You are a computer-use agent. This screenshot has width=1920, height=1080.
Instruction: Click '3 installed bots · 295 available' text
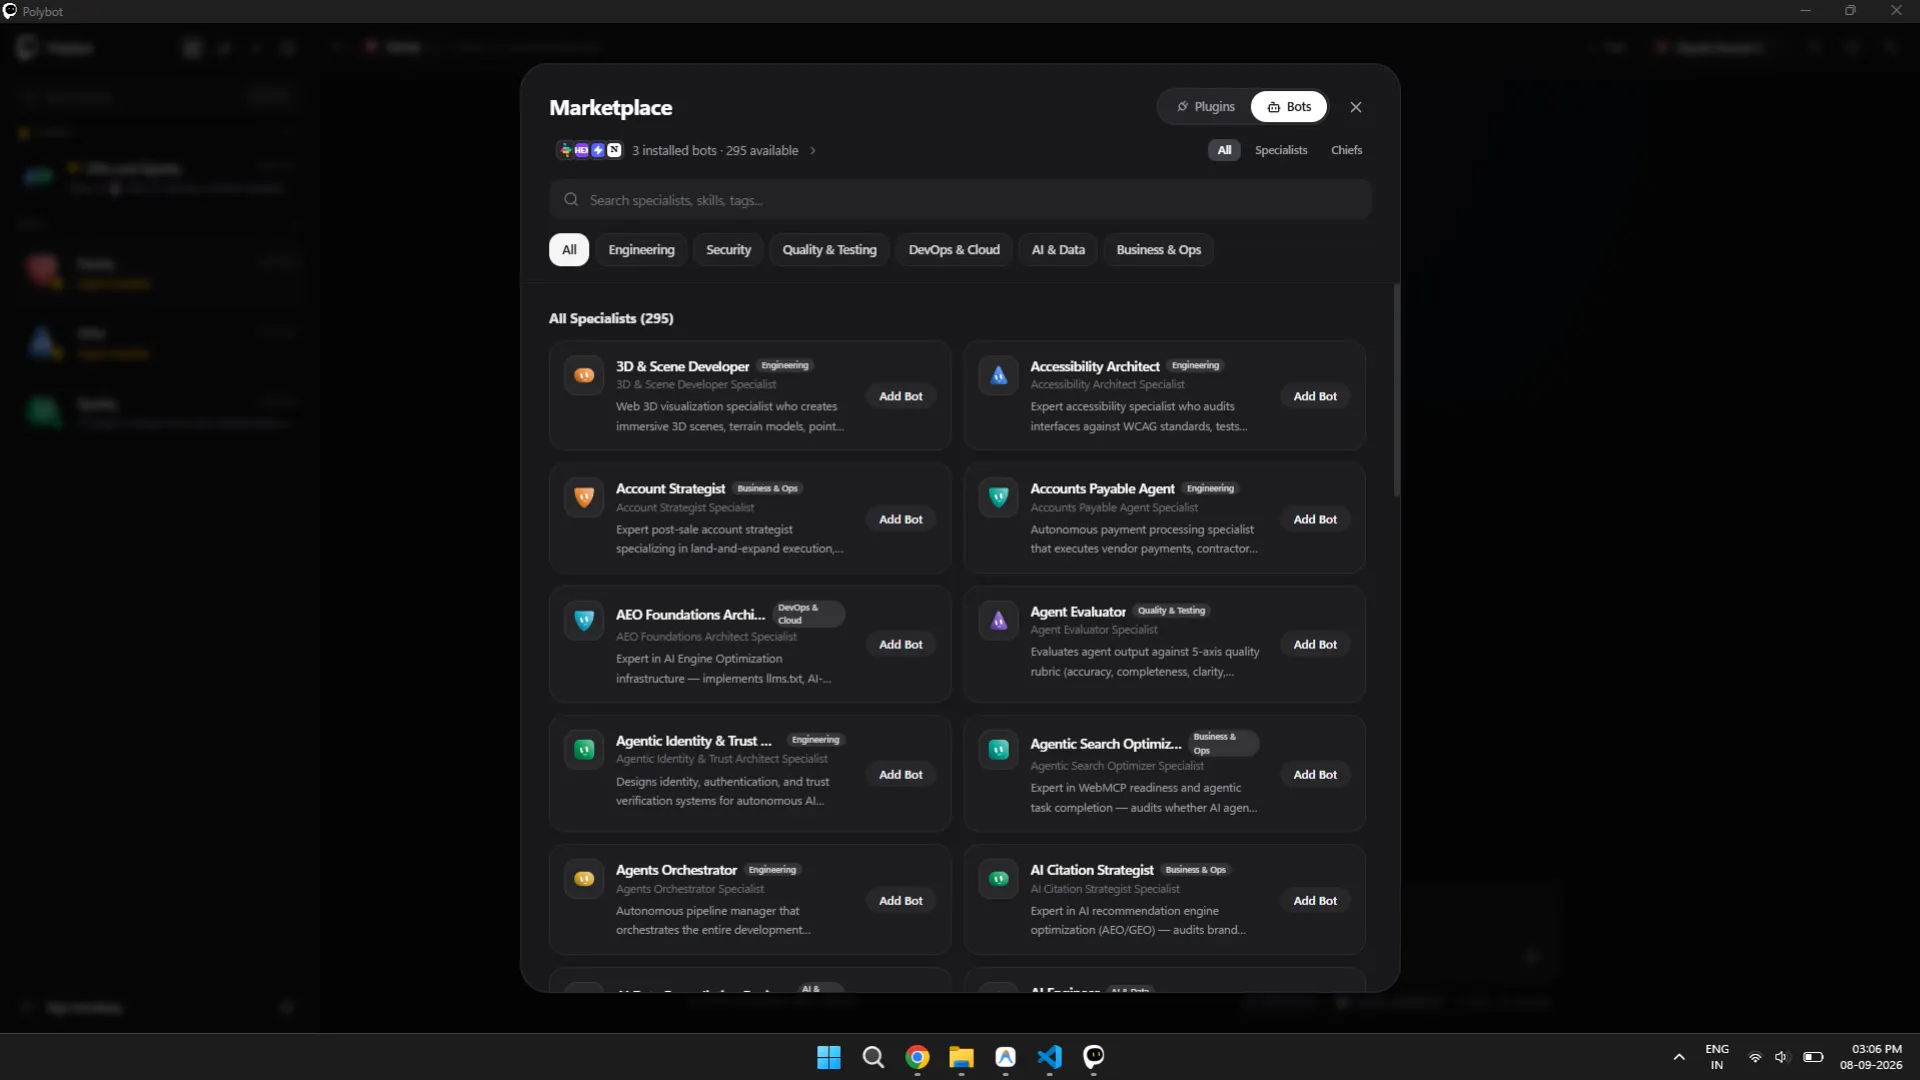[715, 151]
